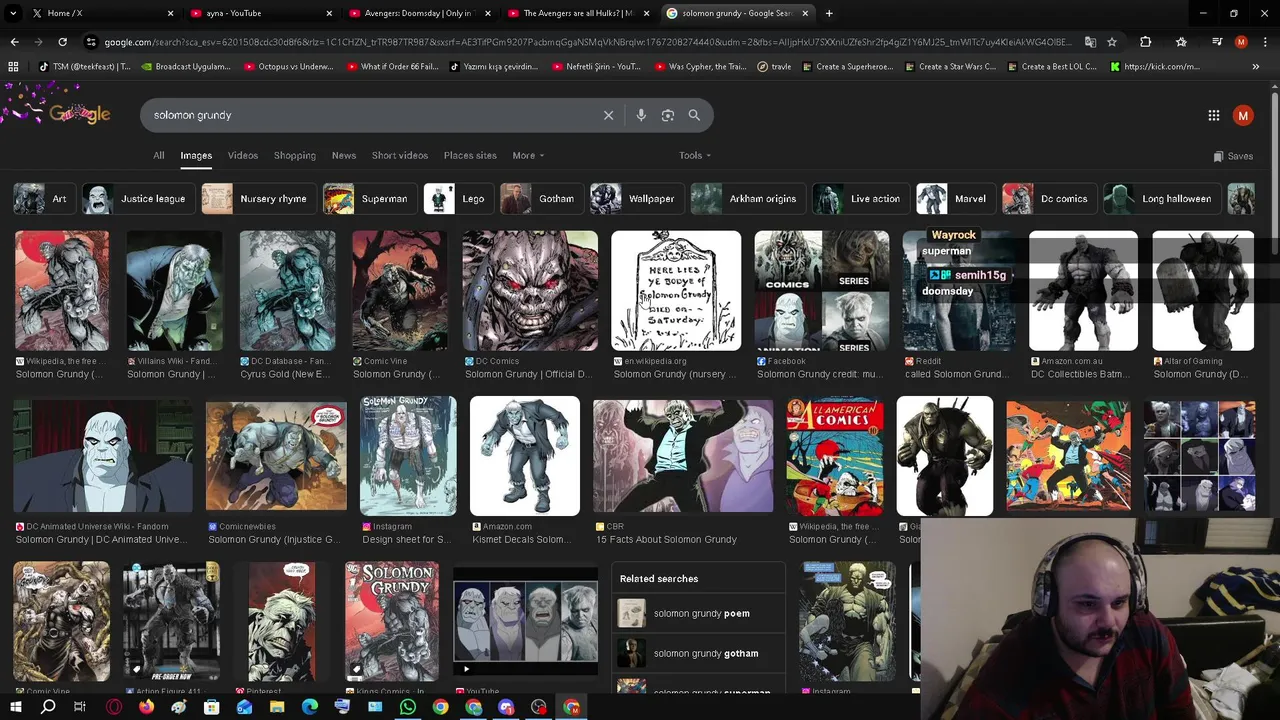The height and width of the screenshot is (720, 1280).
Task: Open the kick.com bookmark
Action: coord(1154,66)
